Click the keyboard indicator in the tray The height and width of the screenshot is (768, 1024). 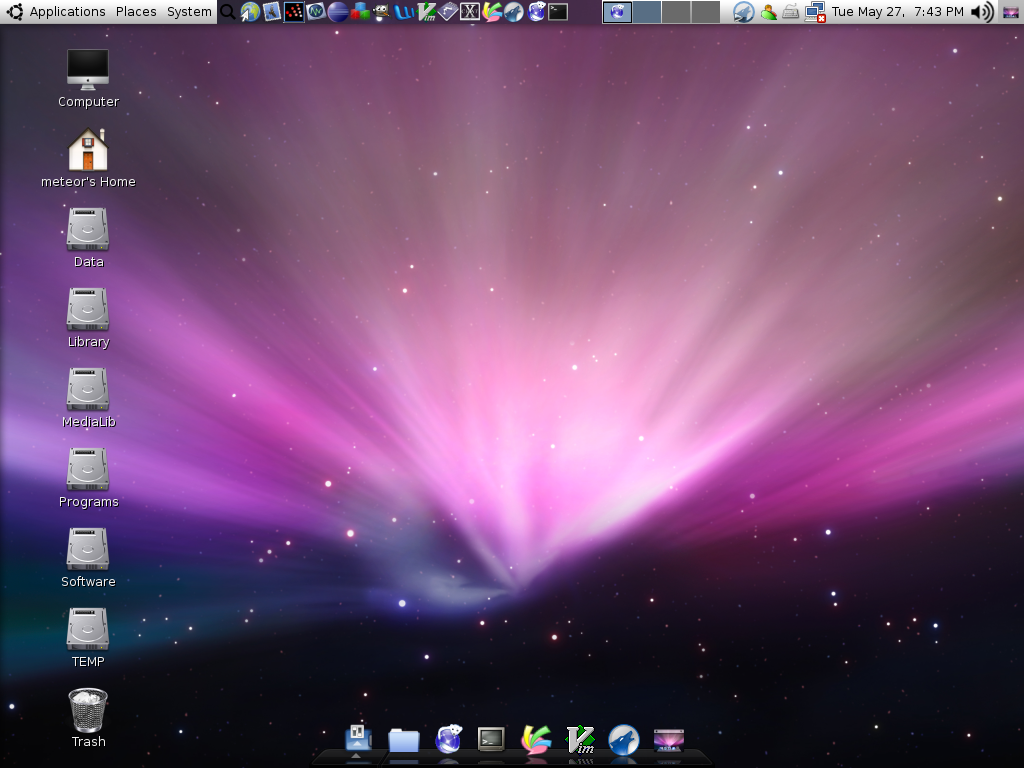tap(791, 12)
